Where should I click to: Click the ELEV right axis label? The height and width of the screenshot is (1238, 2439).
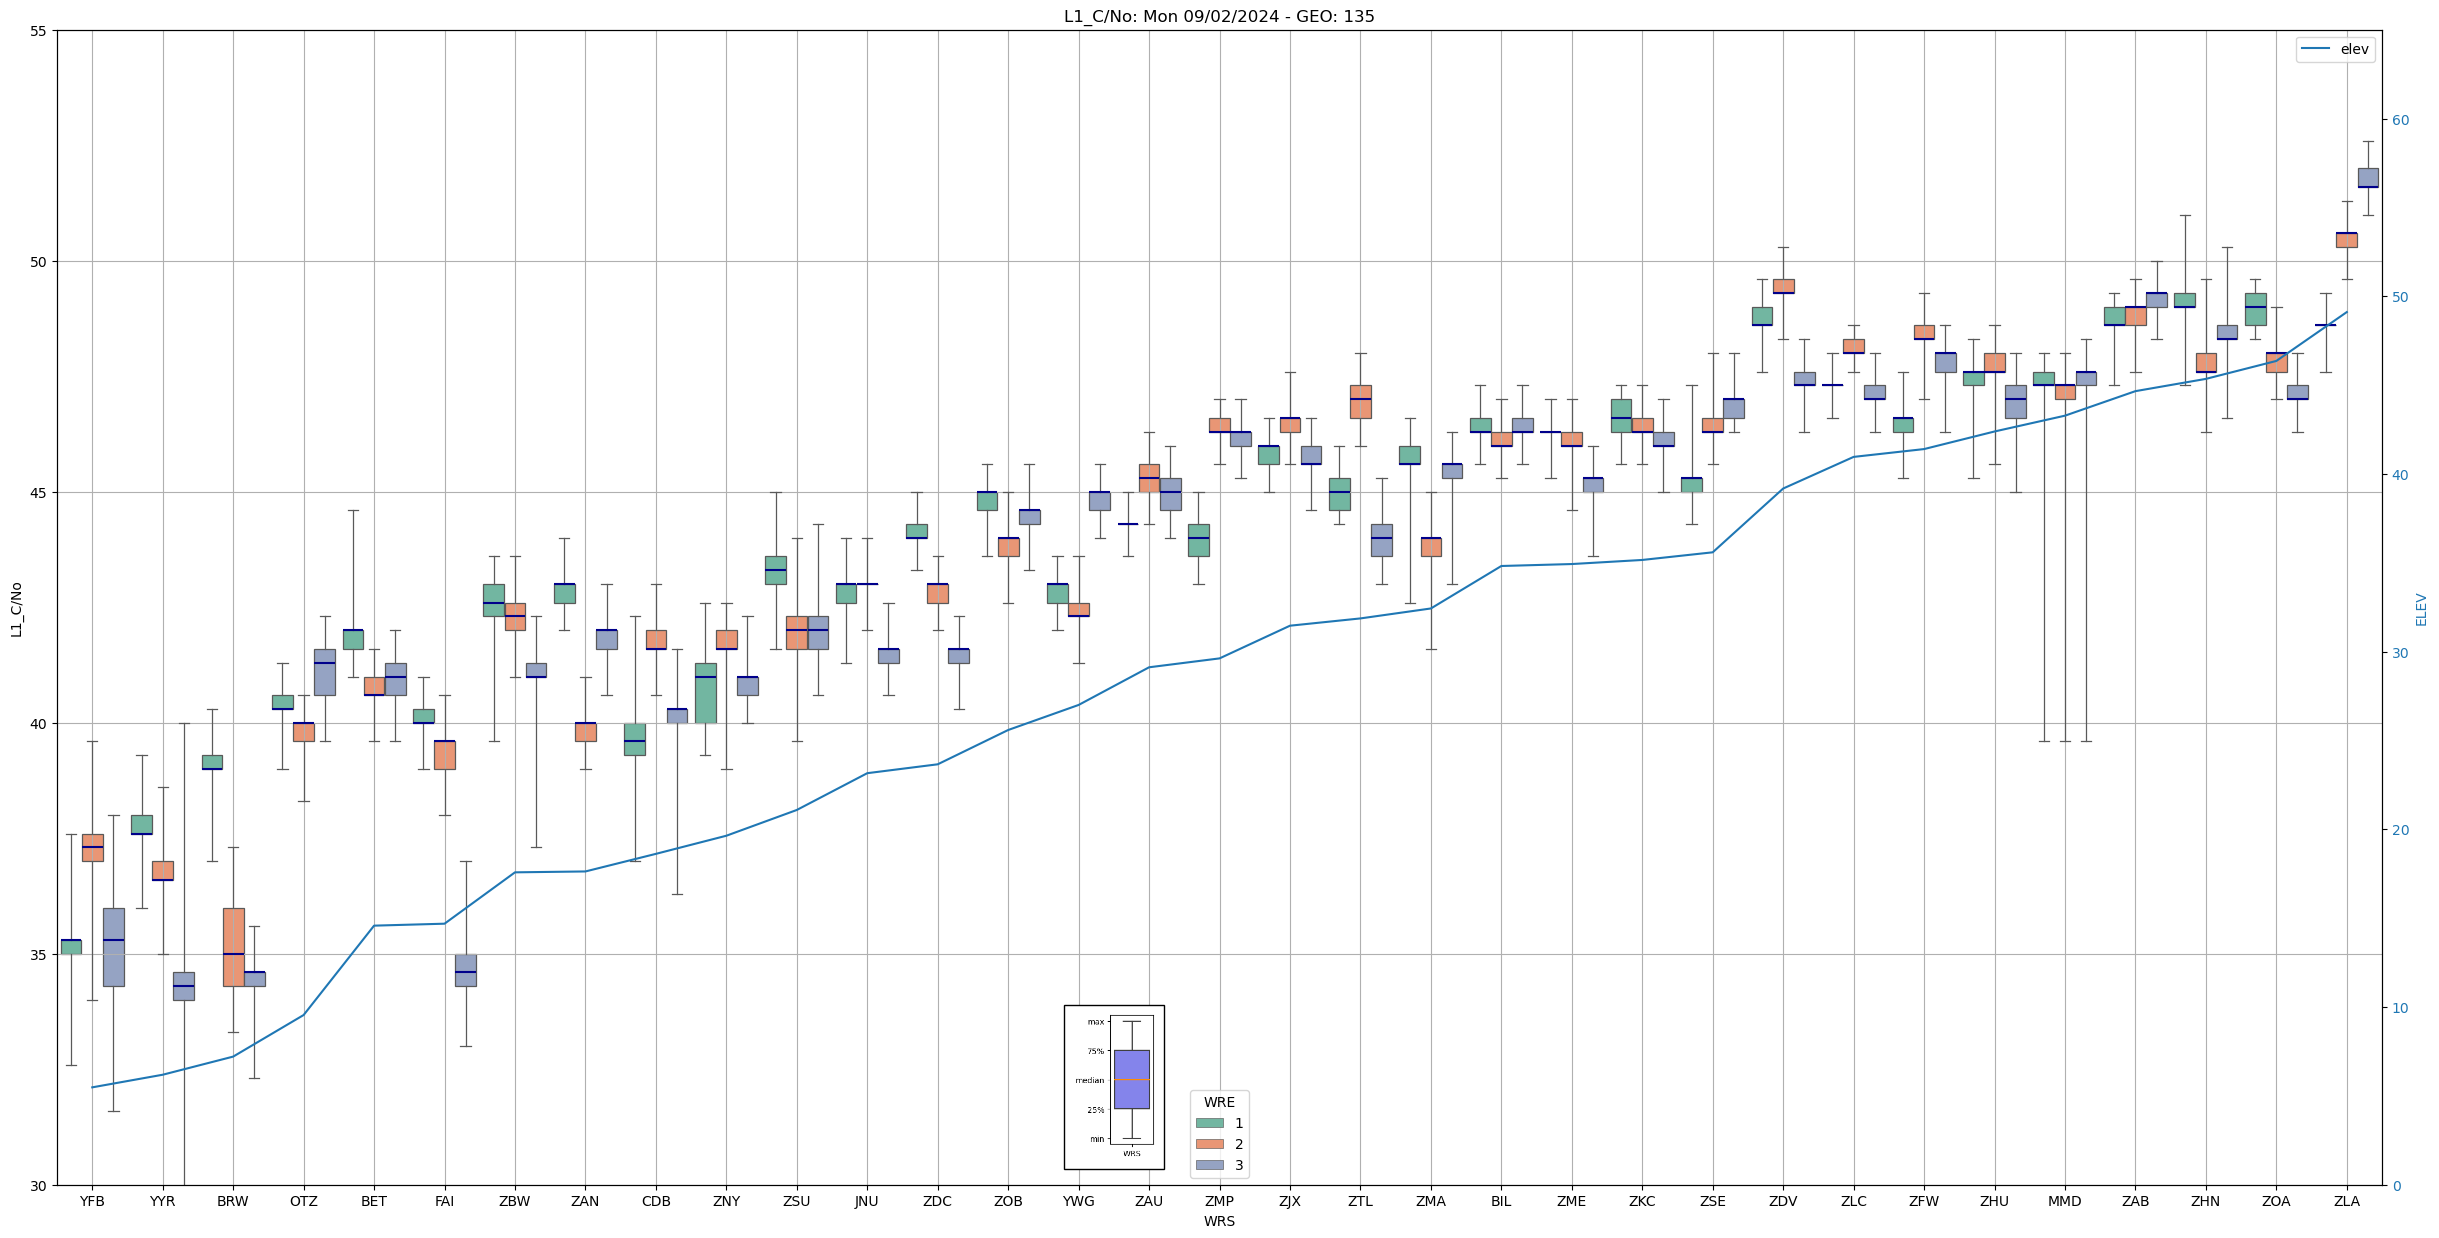pos(2420,609)
